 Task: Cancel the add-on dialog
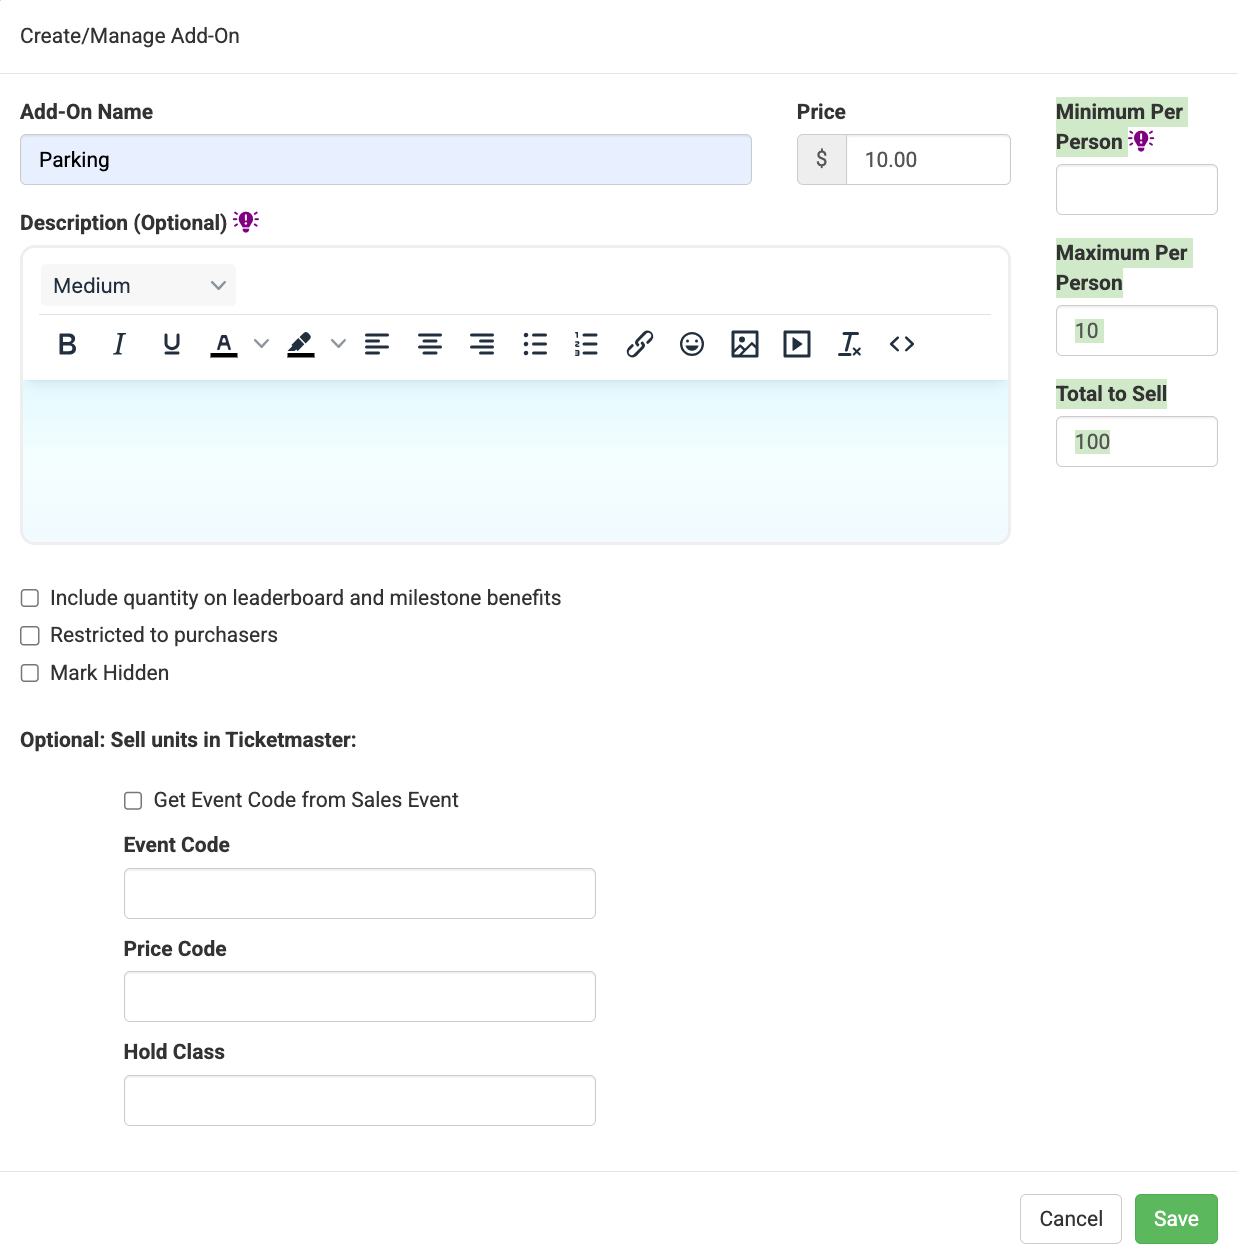point(1071,1219)
